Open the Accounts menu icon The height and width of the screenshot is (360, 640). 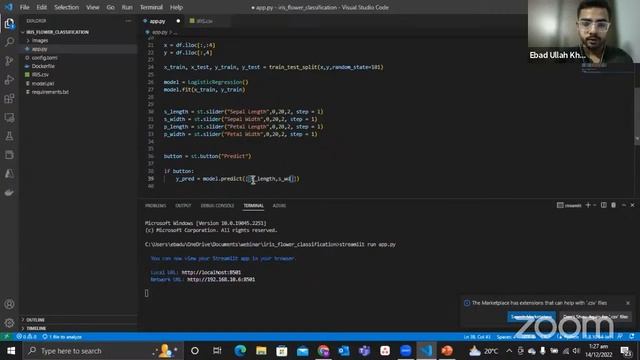tap(9, 304)
